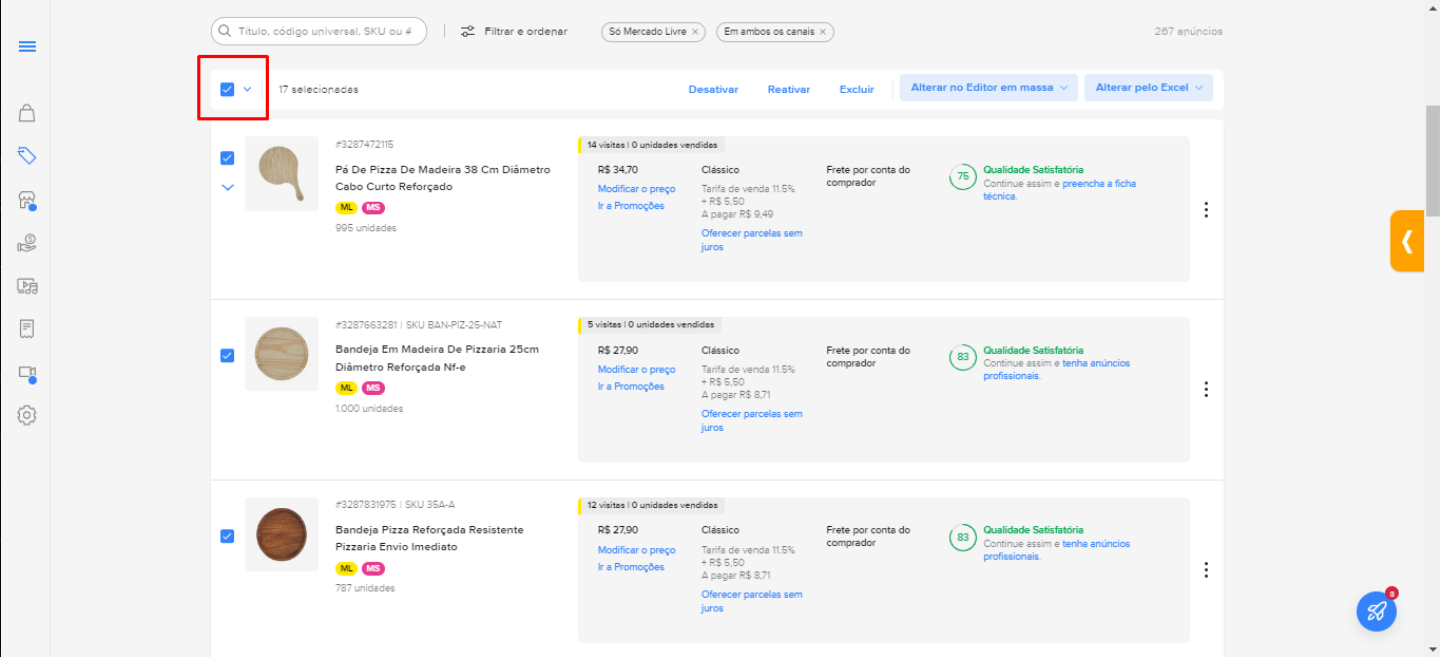
Task: Open the store icon with notification dot
Action: 27,198
